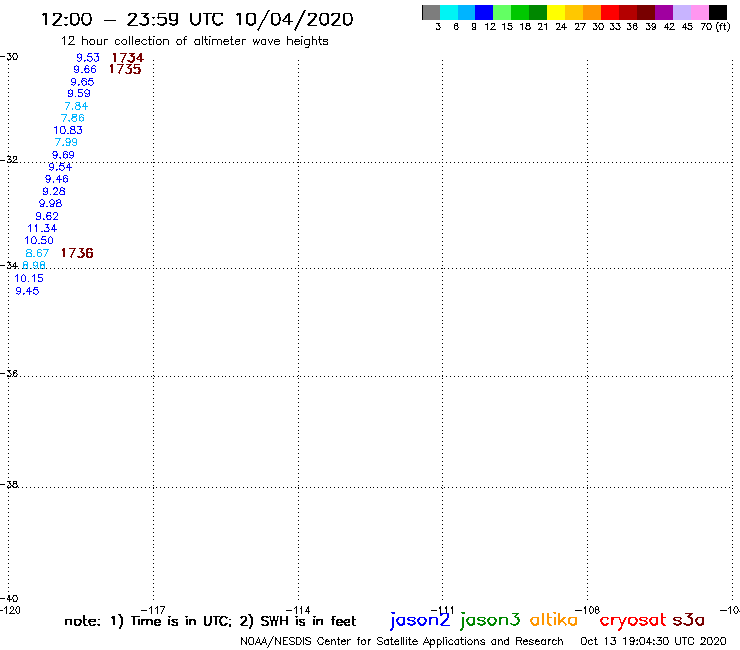The height and width of the screenshot is (650, 740).
Task: Select the light green legend swatch
Action: [x=502, y=12]
